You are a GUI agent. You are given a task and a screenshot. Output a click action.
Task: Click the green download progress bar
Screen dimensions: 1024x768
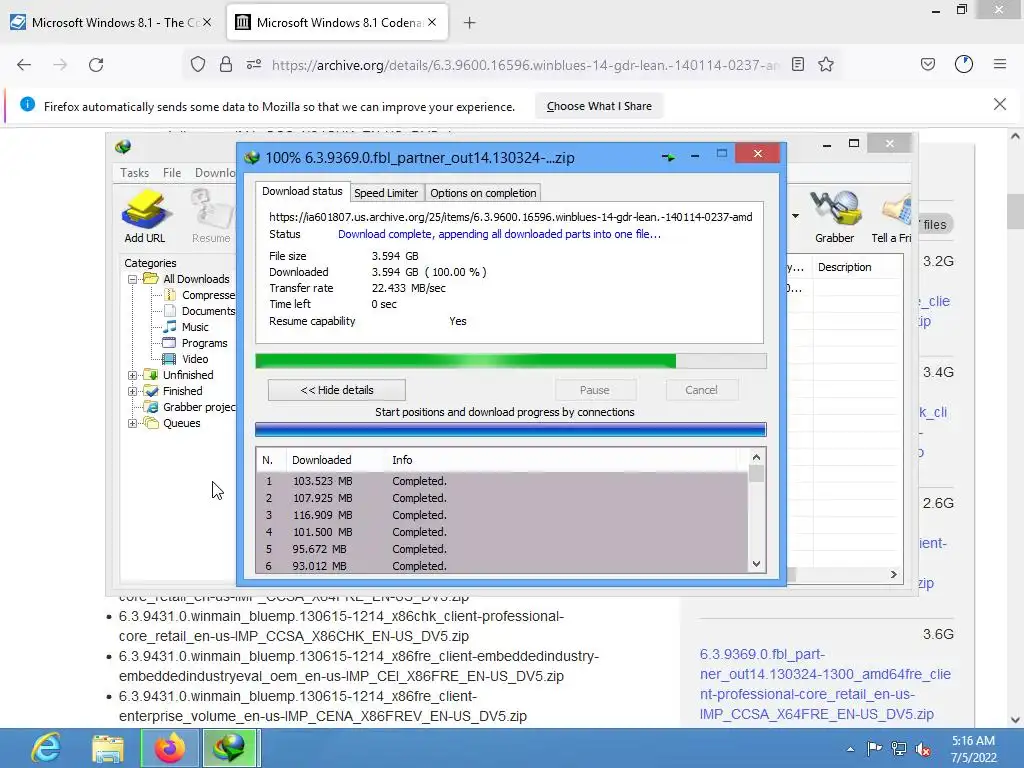511,361
